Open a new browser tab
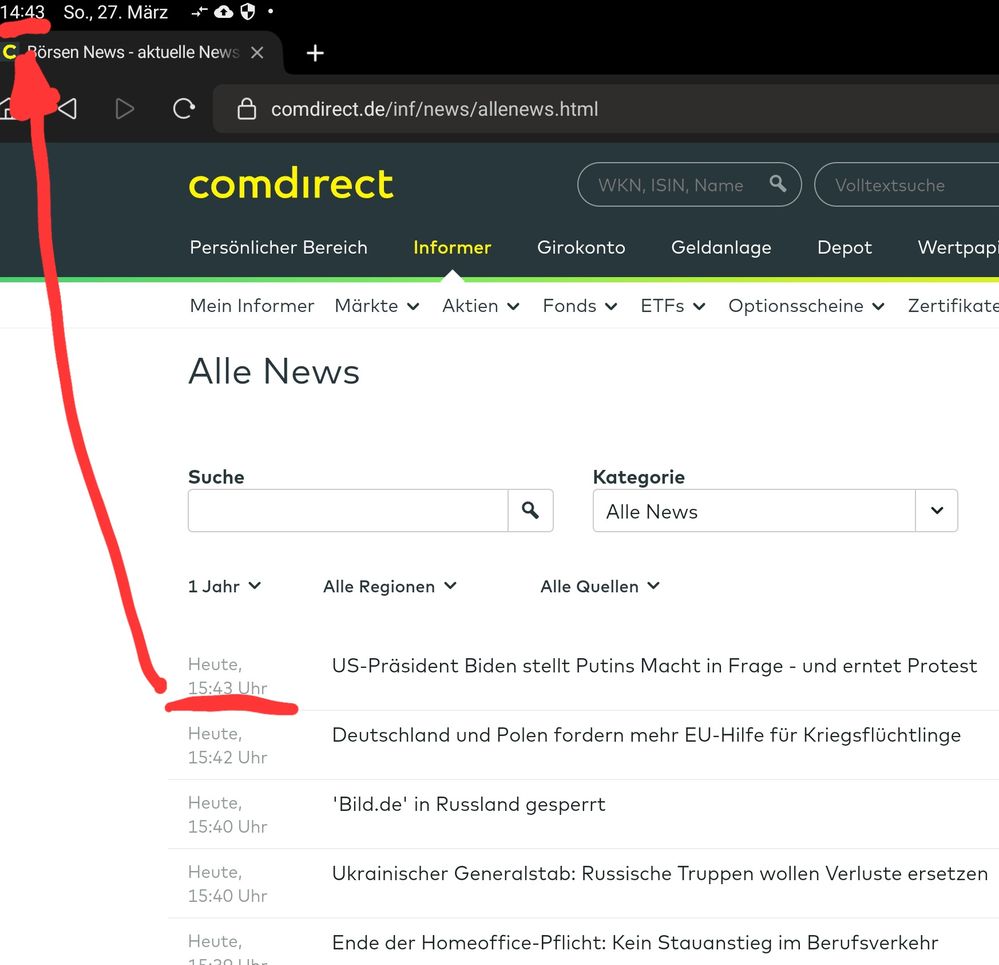999x965 pixels. pos(315,53)
